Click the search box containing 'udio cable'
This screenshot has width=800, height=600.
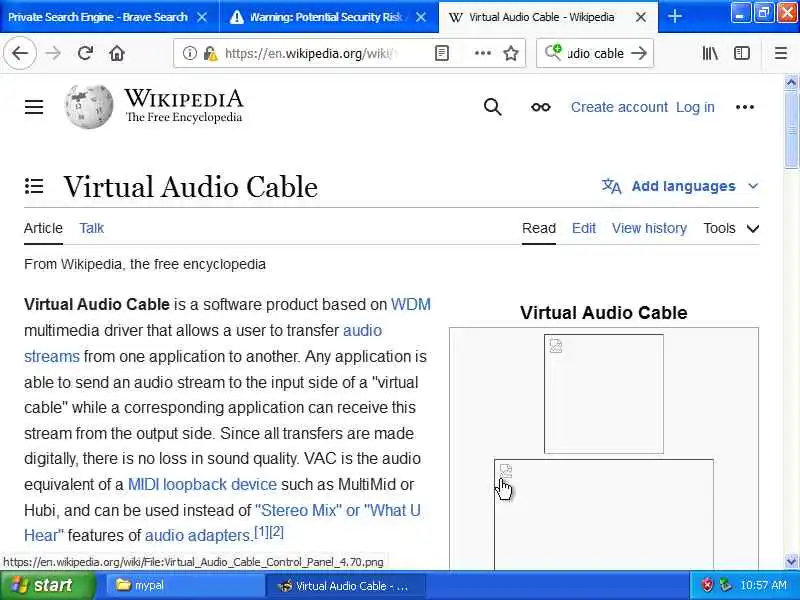595,53
